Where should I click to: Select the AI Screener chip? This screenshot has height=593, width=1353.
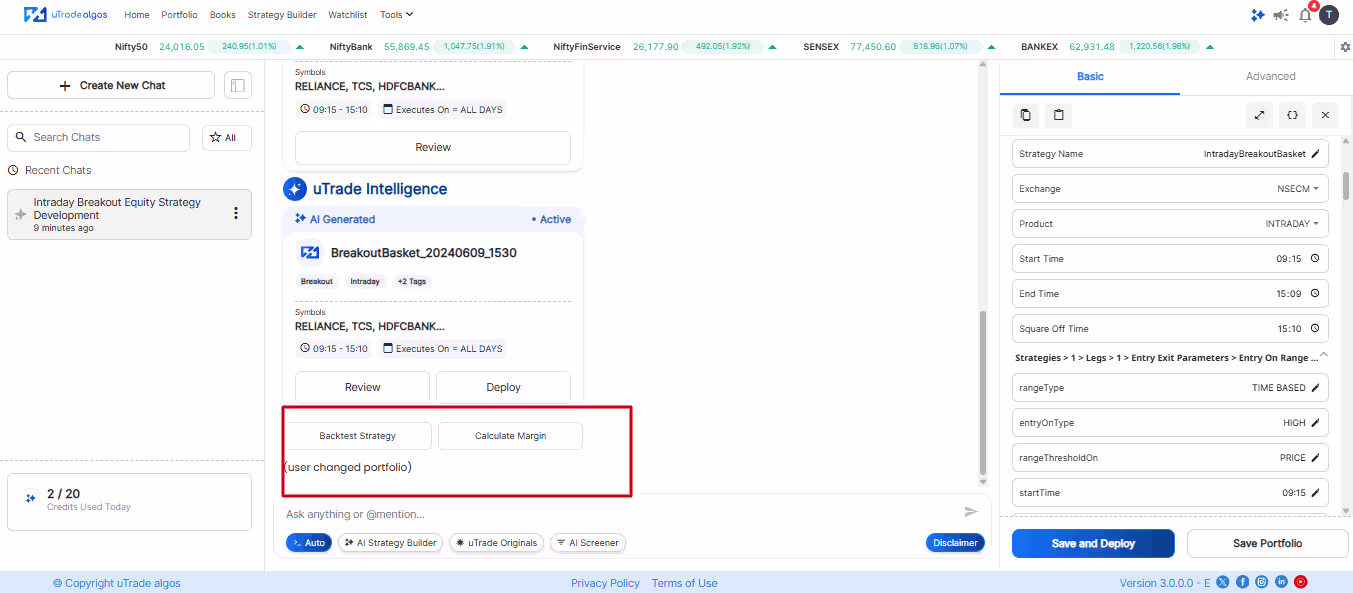pos(588,543)
